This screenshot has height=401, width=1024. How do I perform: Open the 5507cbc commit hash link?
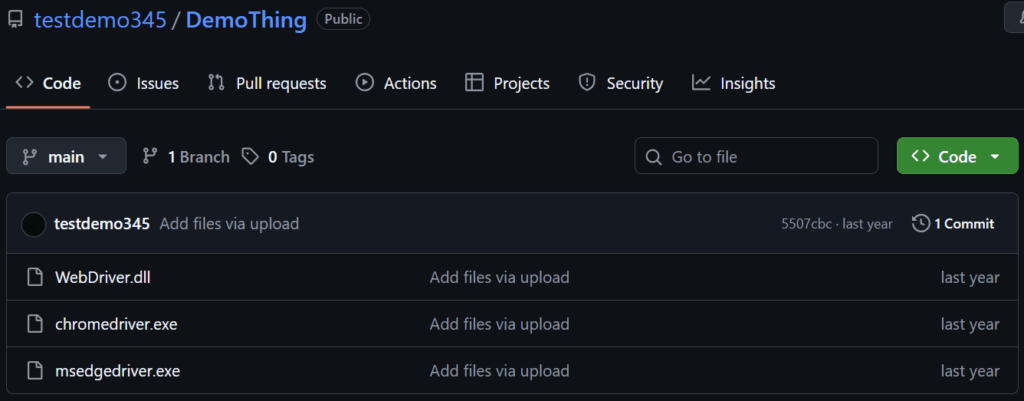tap(807, 224)
